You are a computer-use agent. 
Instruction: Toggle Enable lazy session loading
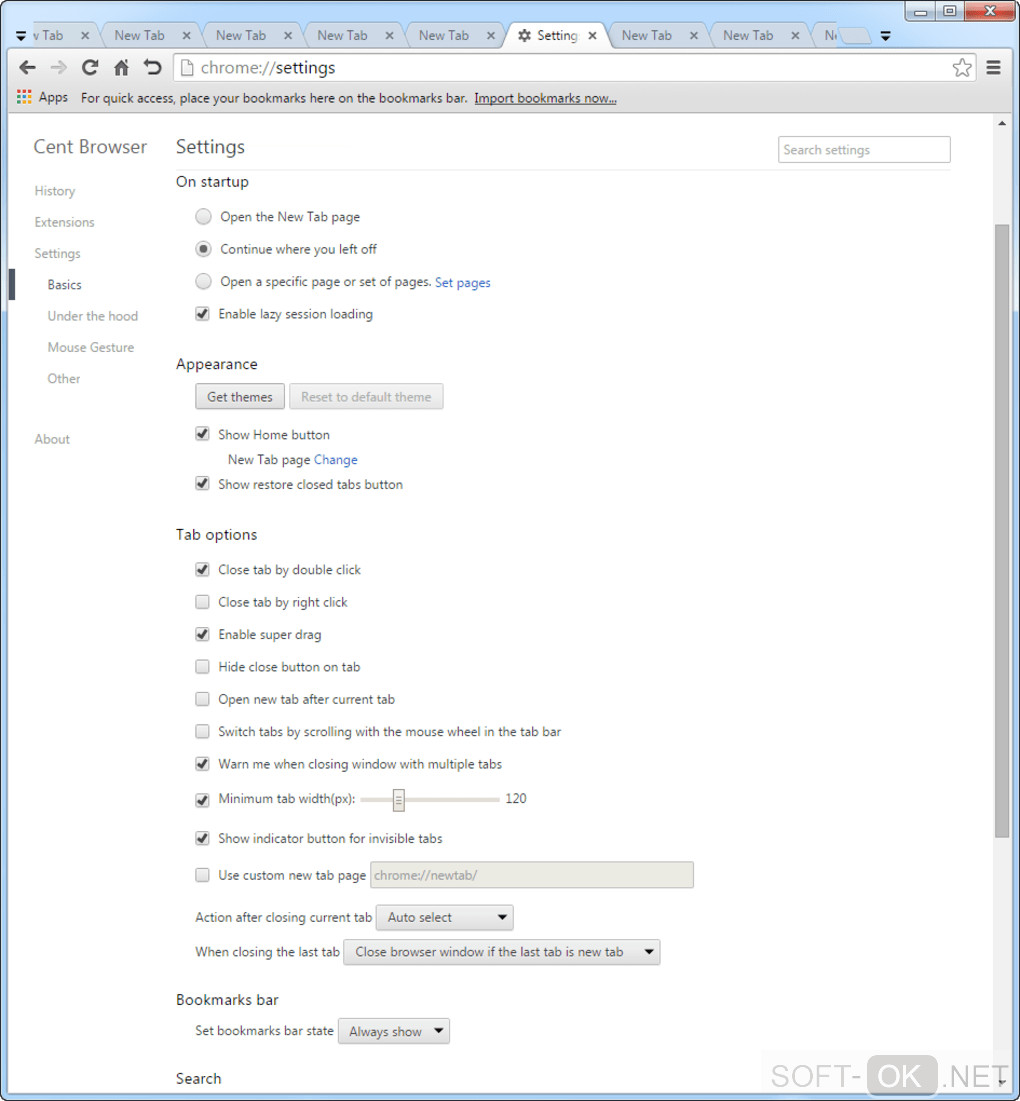202,314
